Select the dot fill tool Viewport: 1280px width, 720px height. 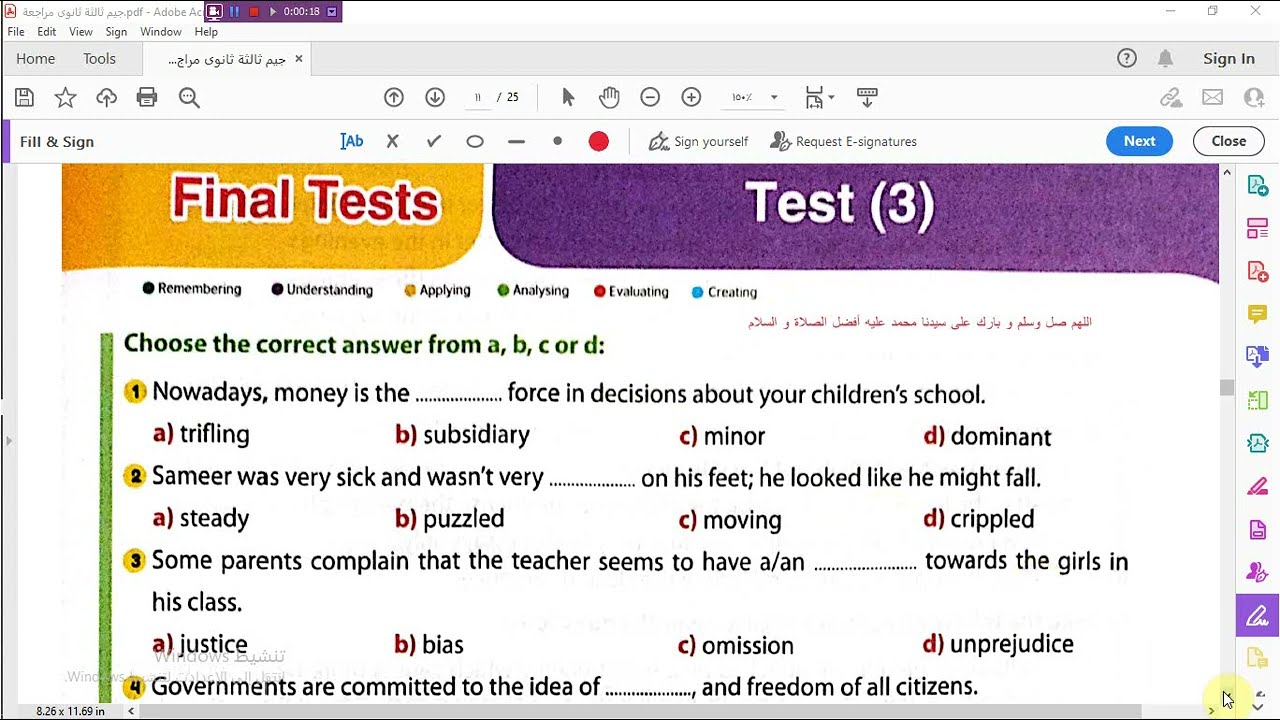pos(558,141)
